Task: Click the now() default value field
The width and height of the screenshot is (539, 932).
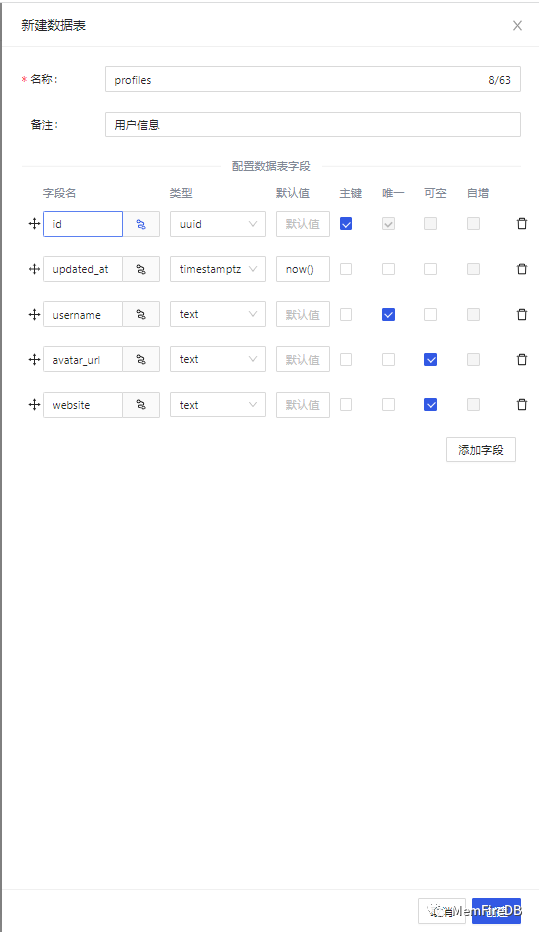Action: point(302,269)
